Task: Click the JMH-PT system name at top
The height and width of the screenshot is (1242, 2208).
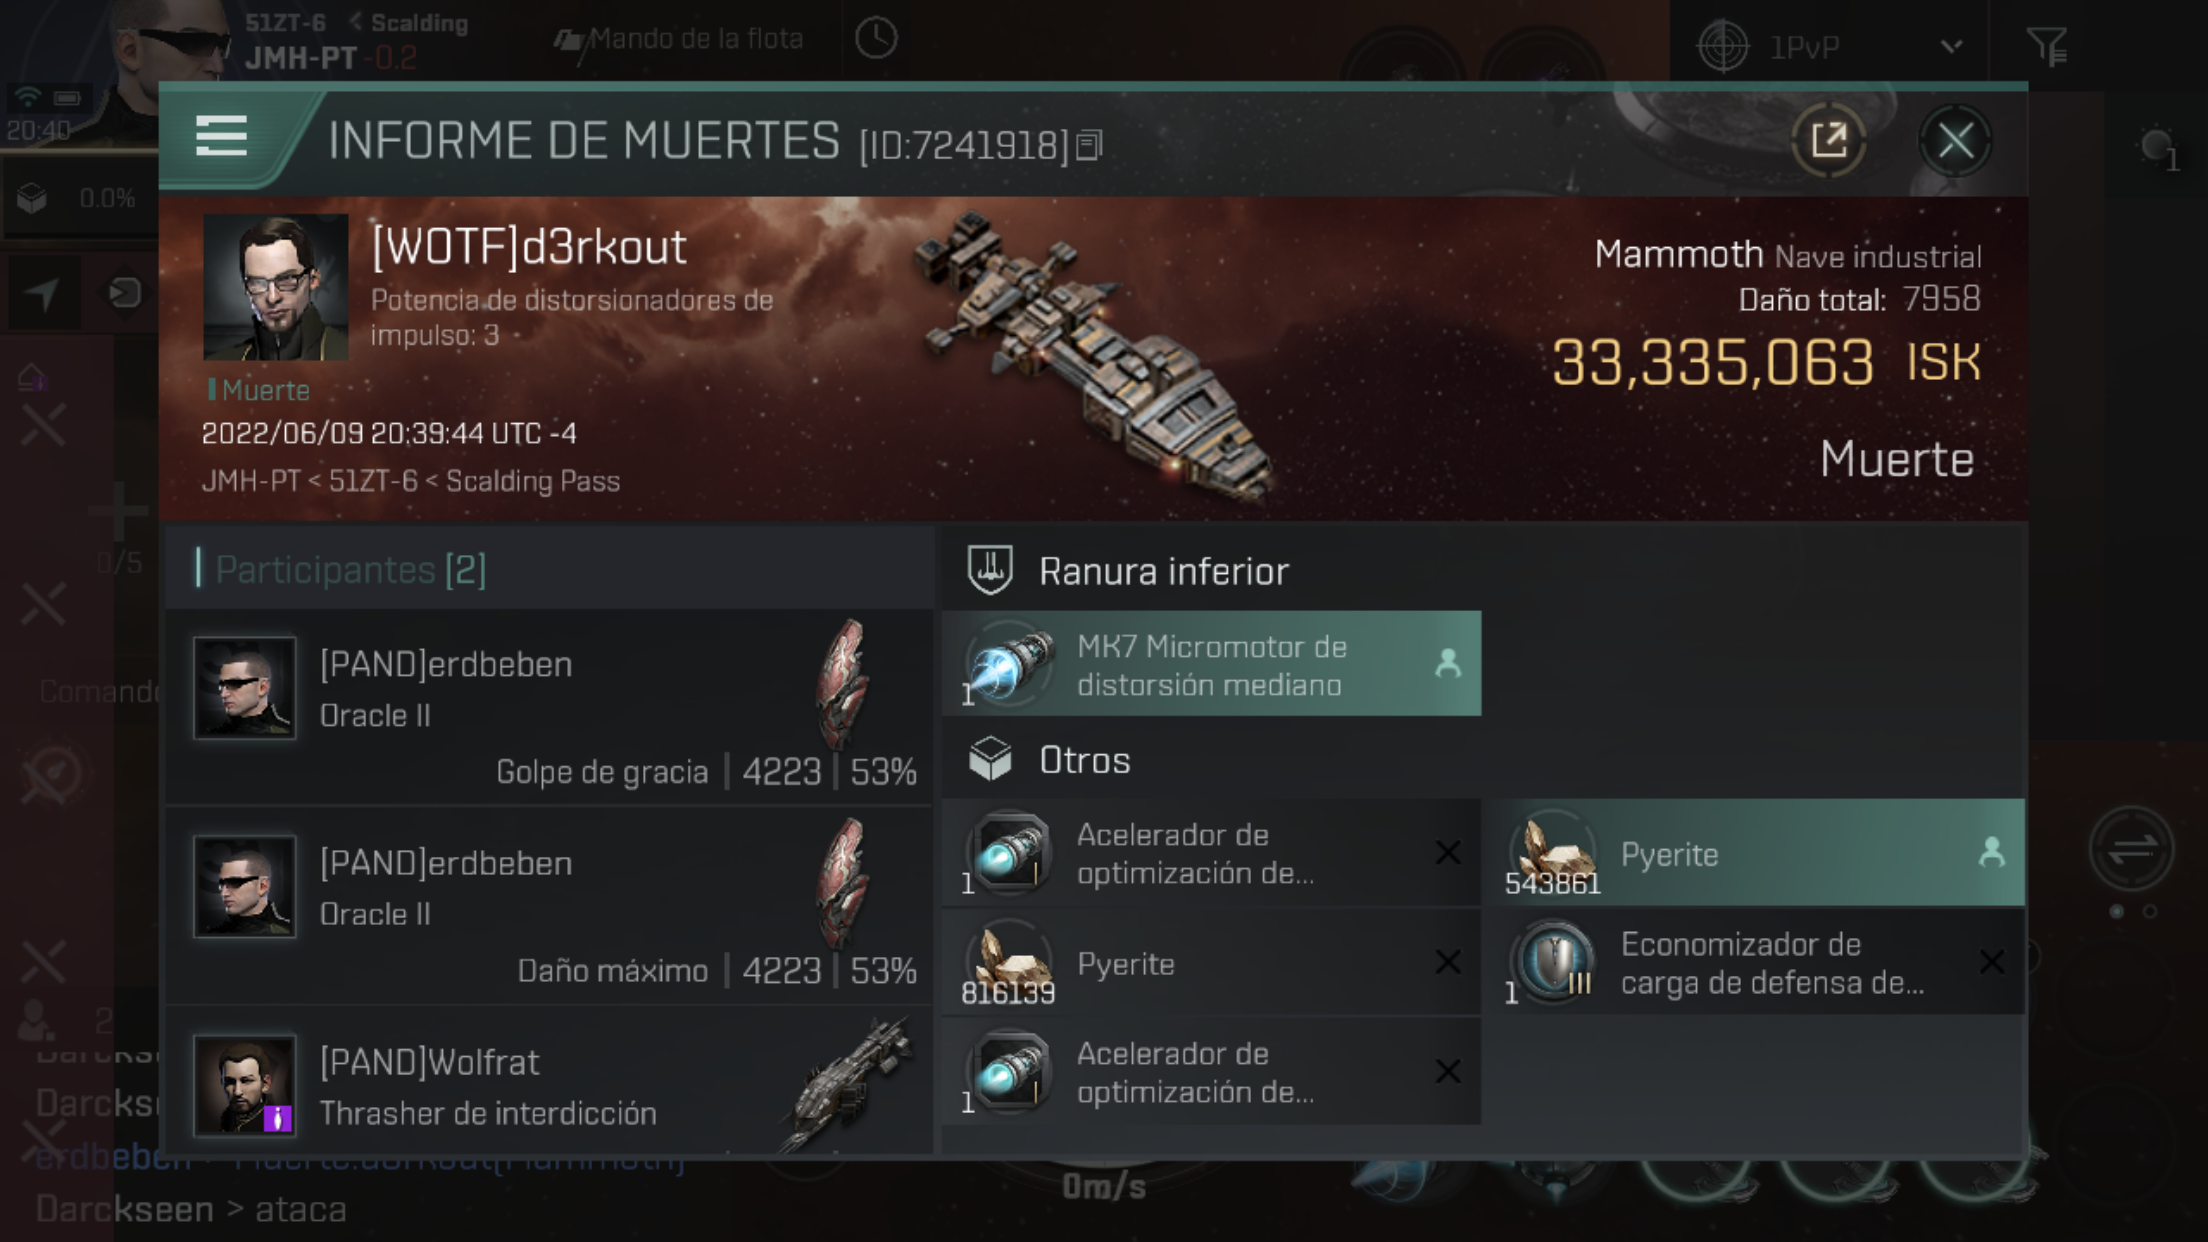Action: (x=300, y=58)
